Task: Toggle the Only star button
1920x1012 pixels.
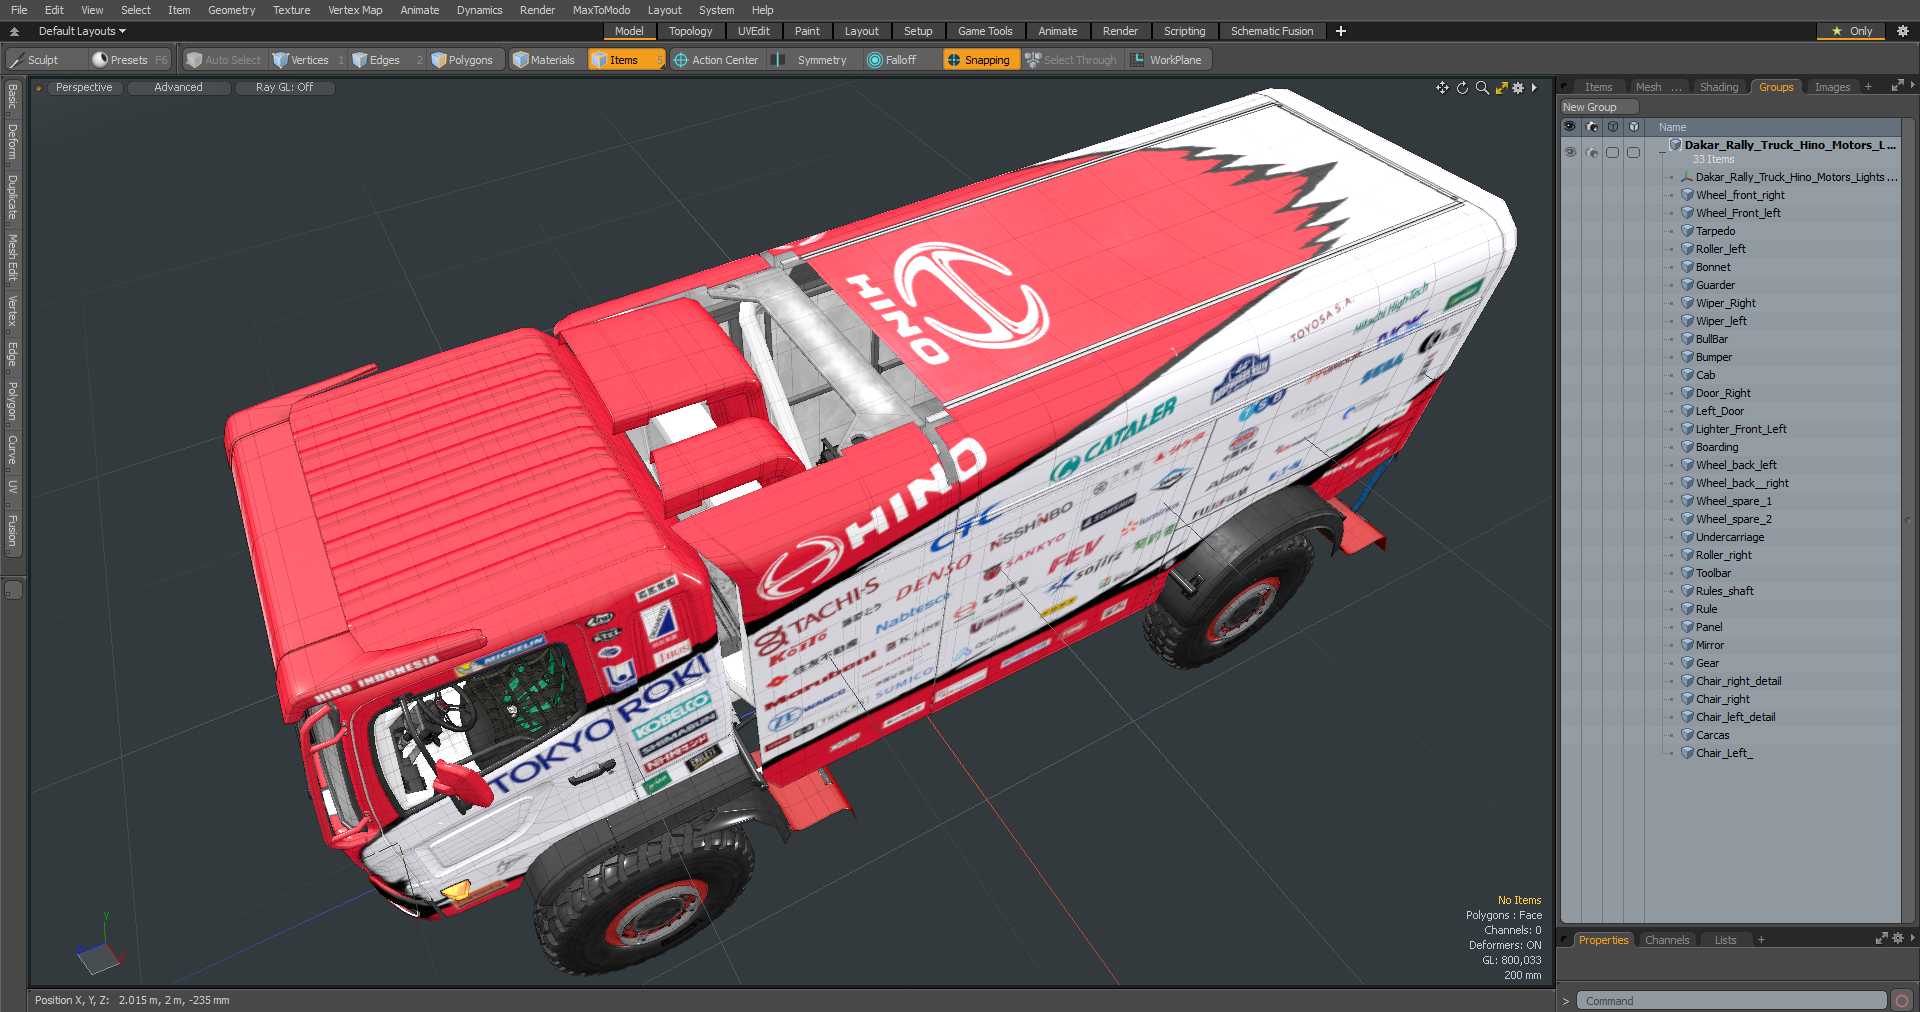Action: [x=1851, y=31]
